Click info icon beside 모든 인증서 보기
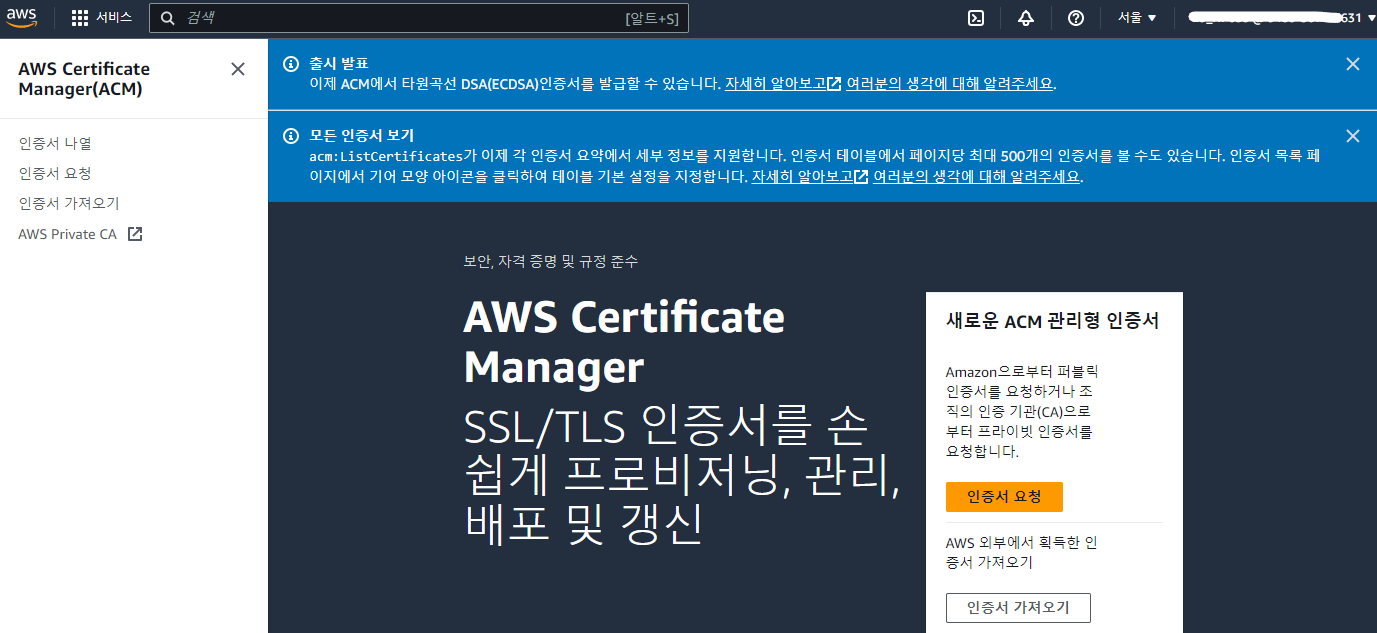This screenshot has height=633, width=1377. click(x=291, y=136)
